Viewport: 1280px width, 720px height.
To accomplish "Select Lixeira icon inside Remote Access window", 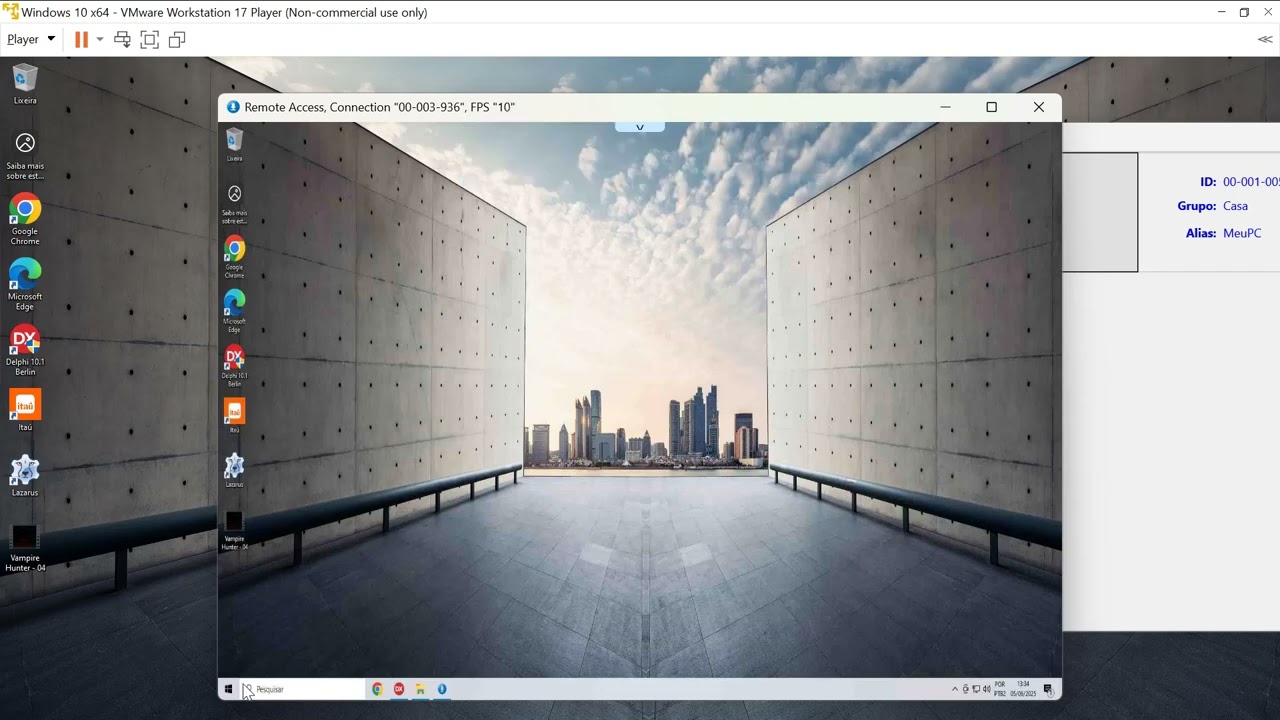I will tap(234, 144).
